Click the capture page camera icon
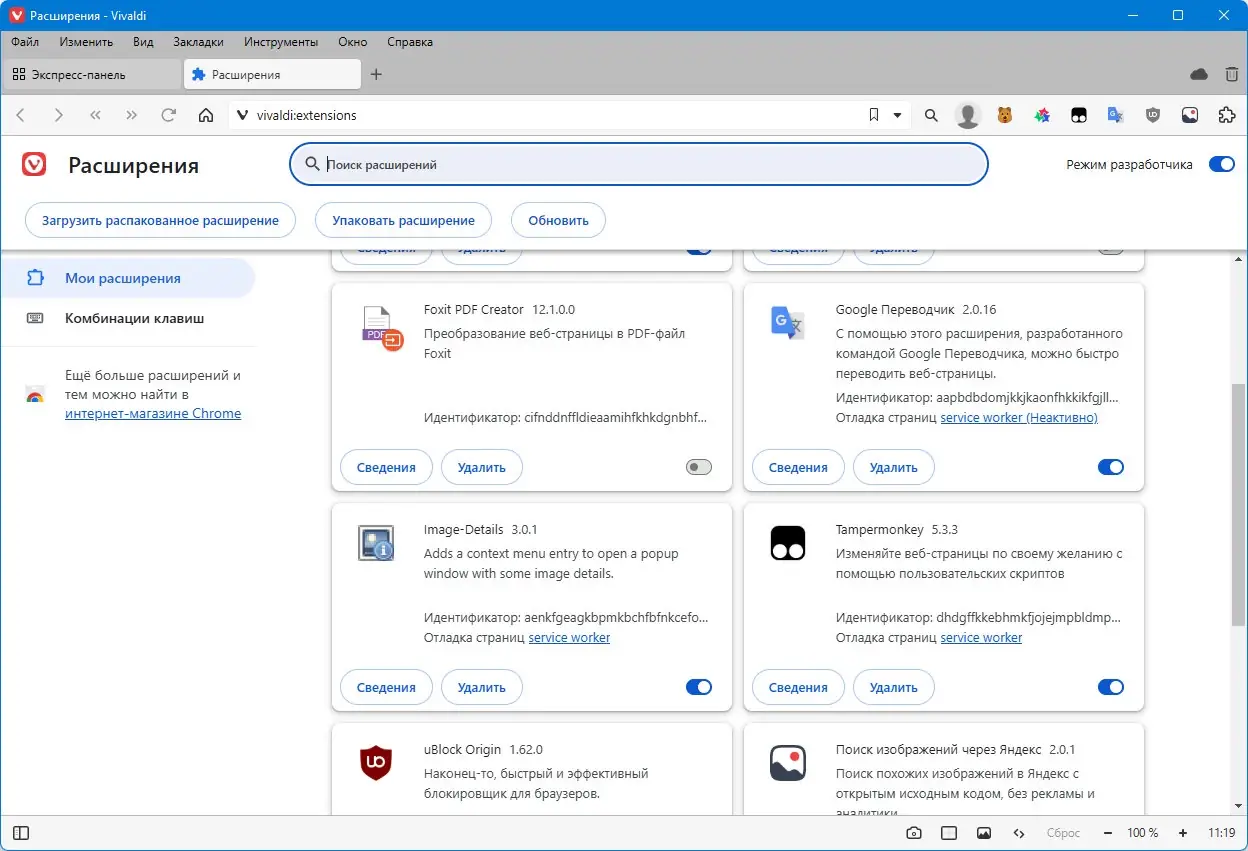 pos(914,833)
